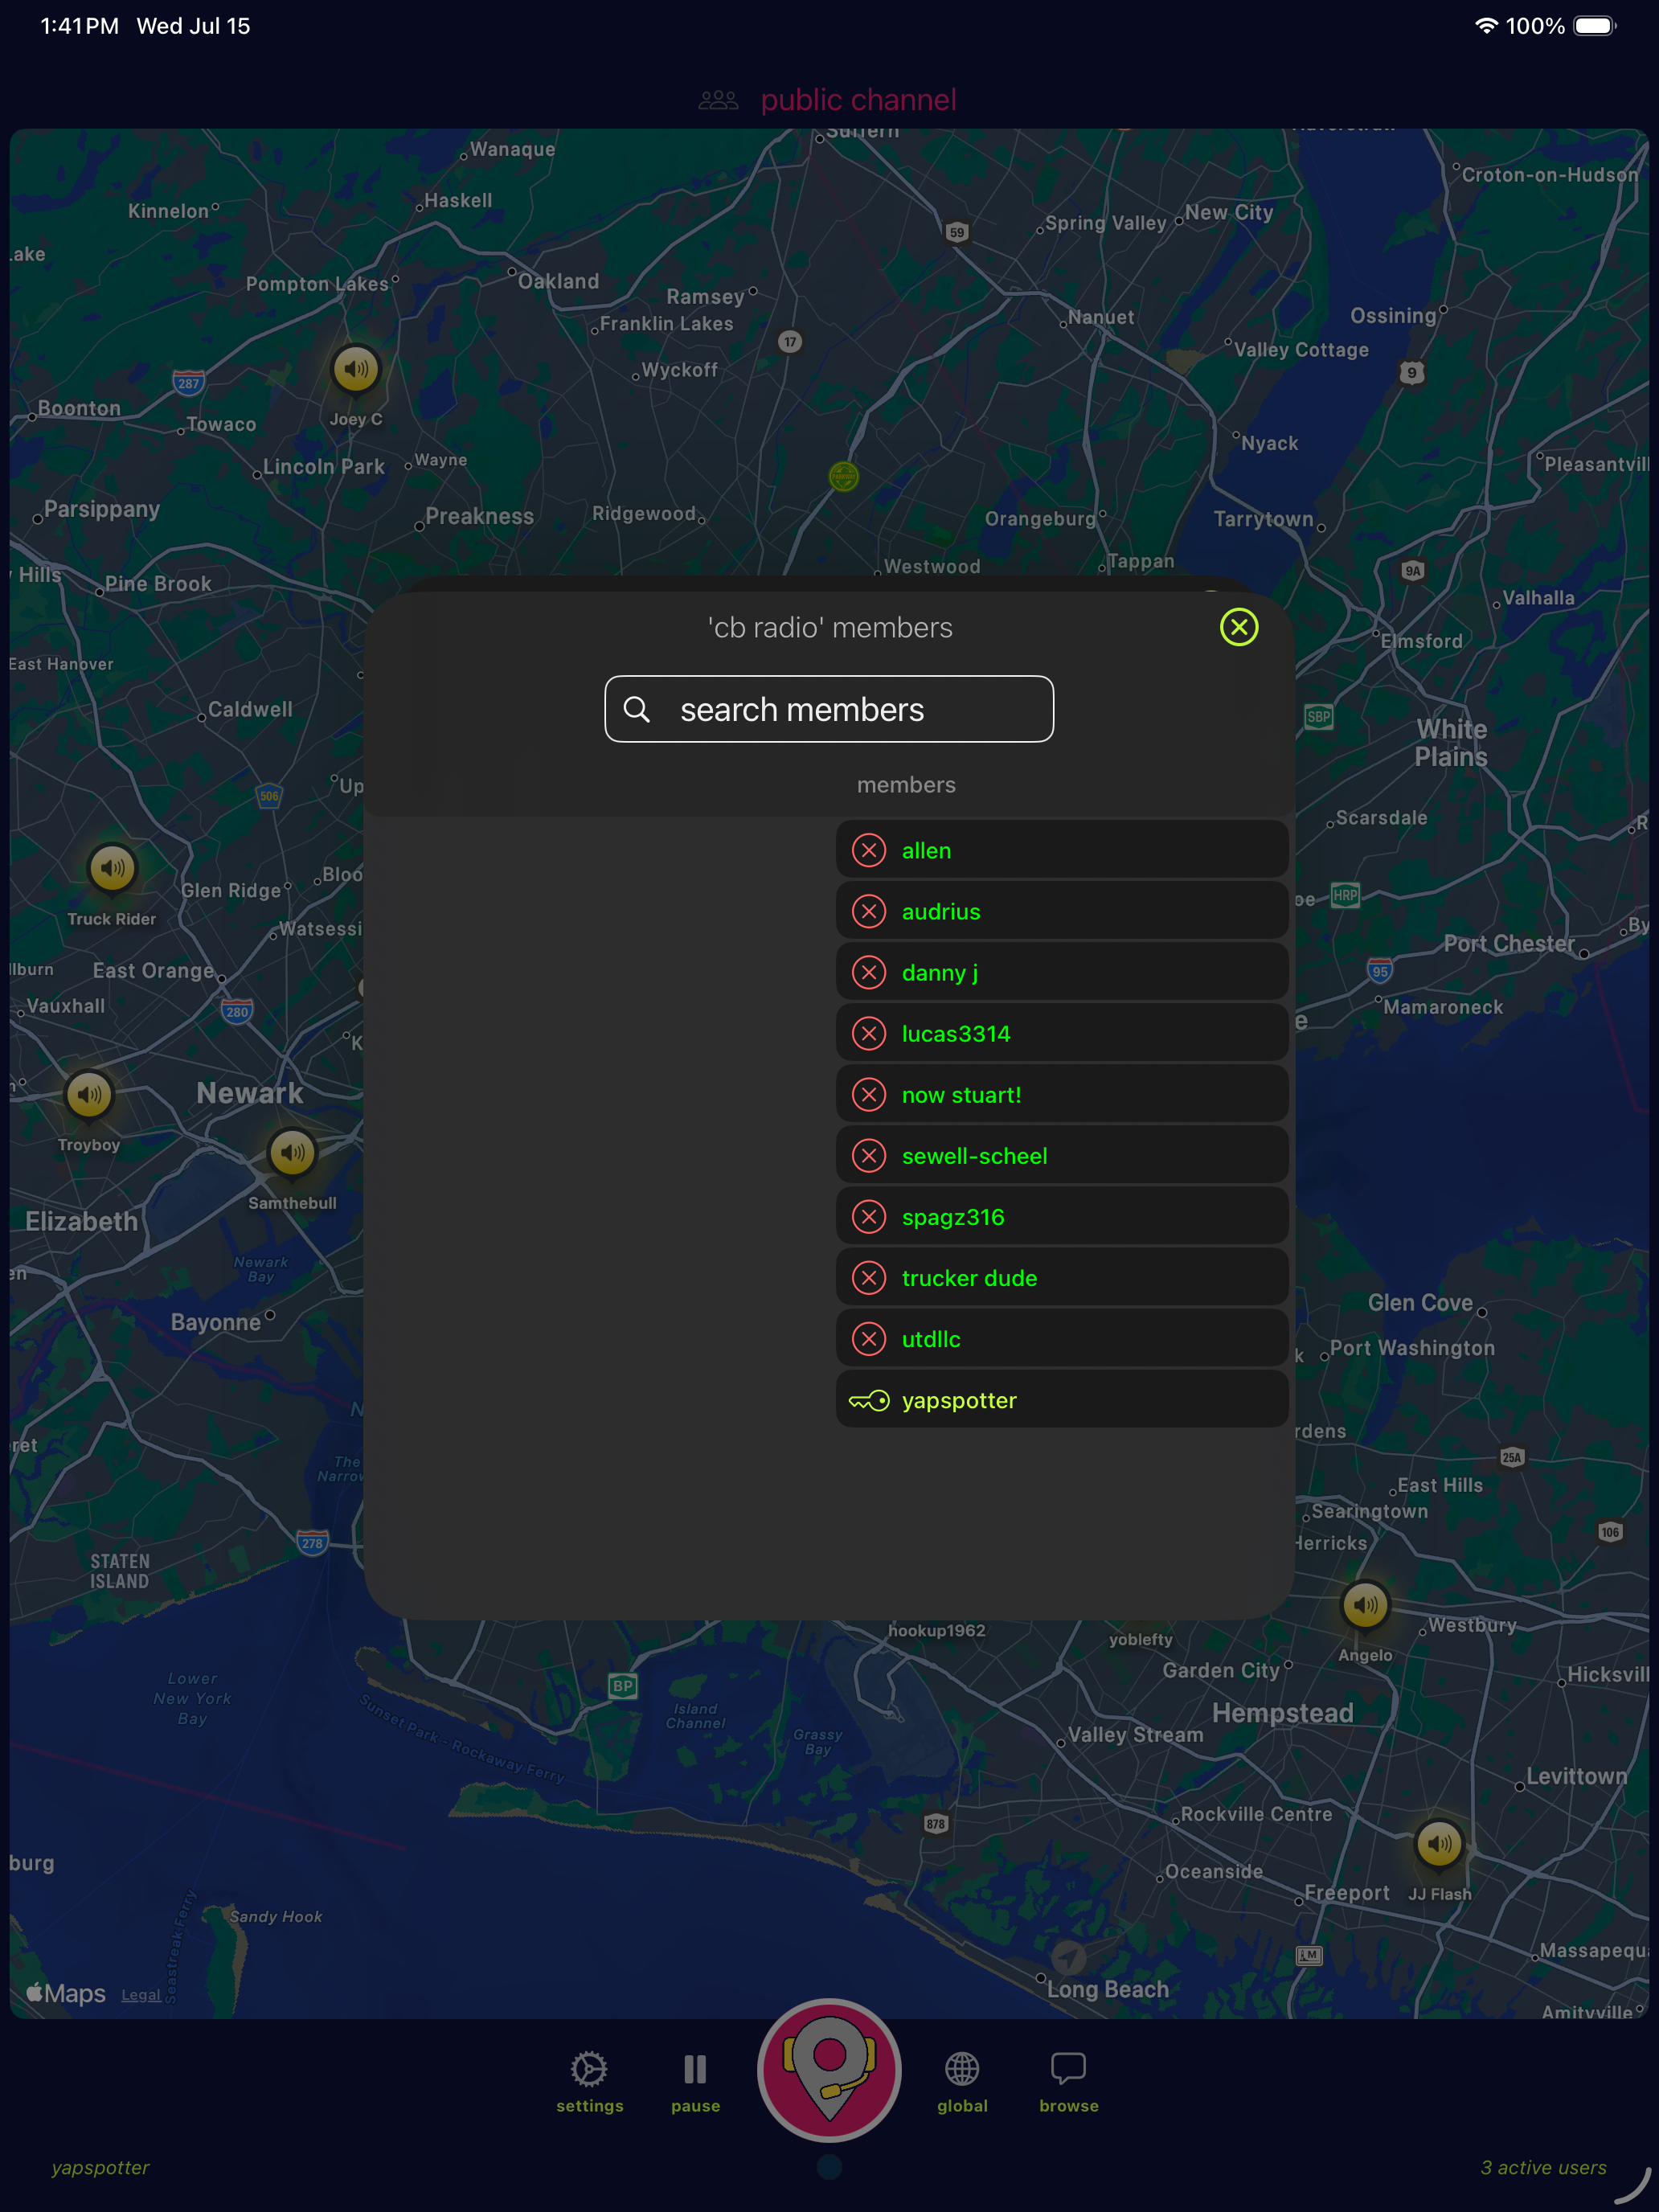Pause playback with the pause button

tap(695, 2082)
